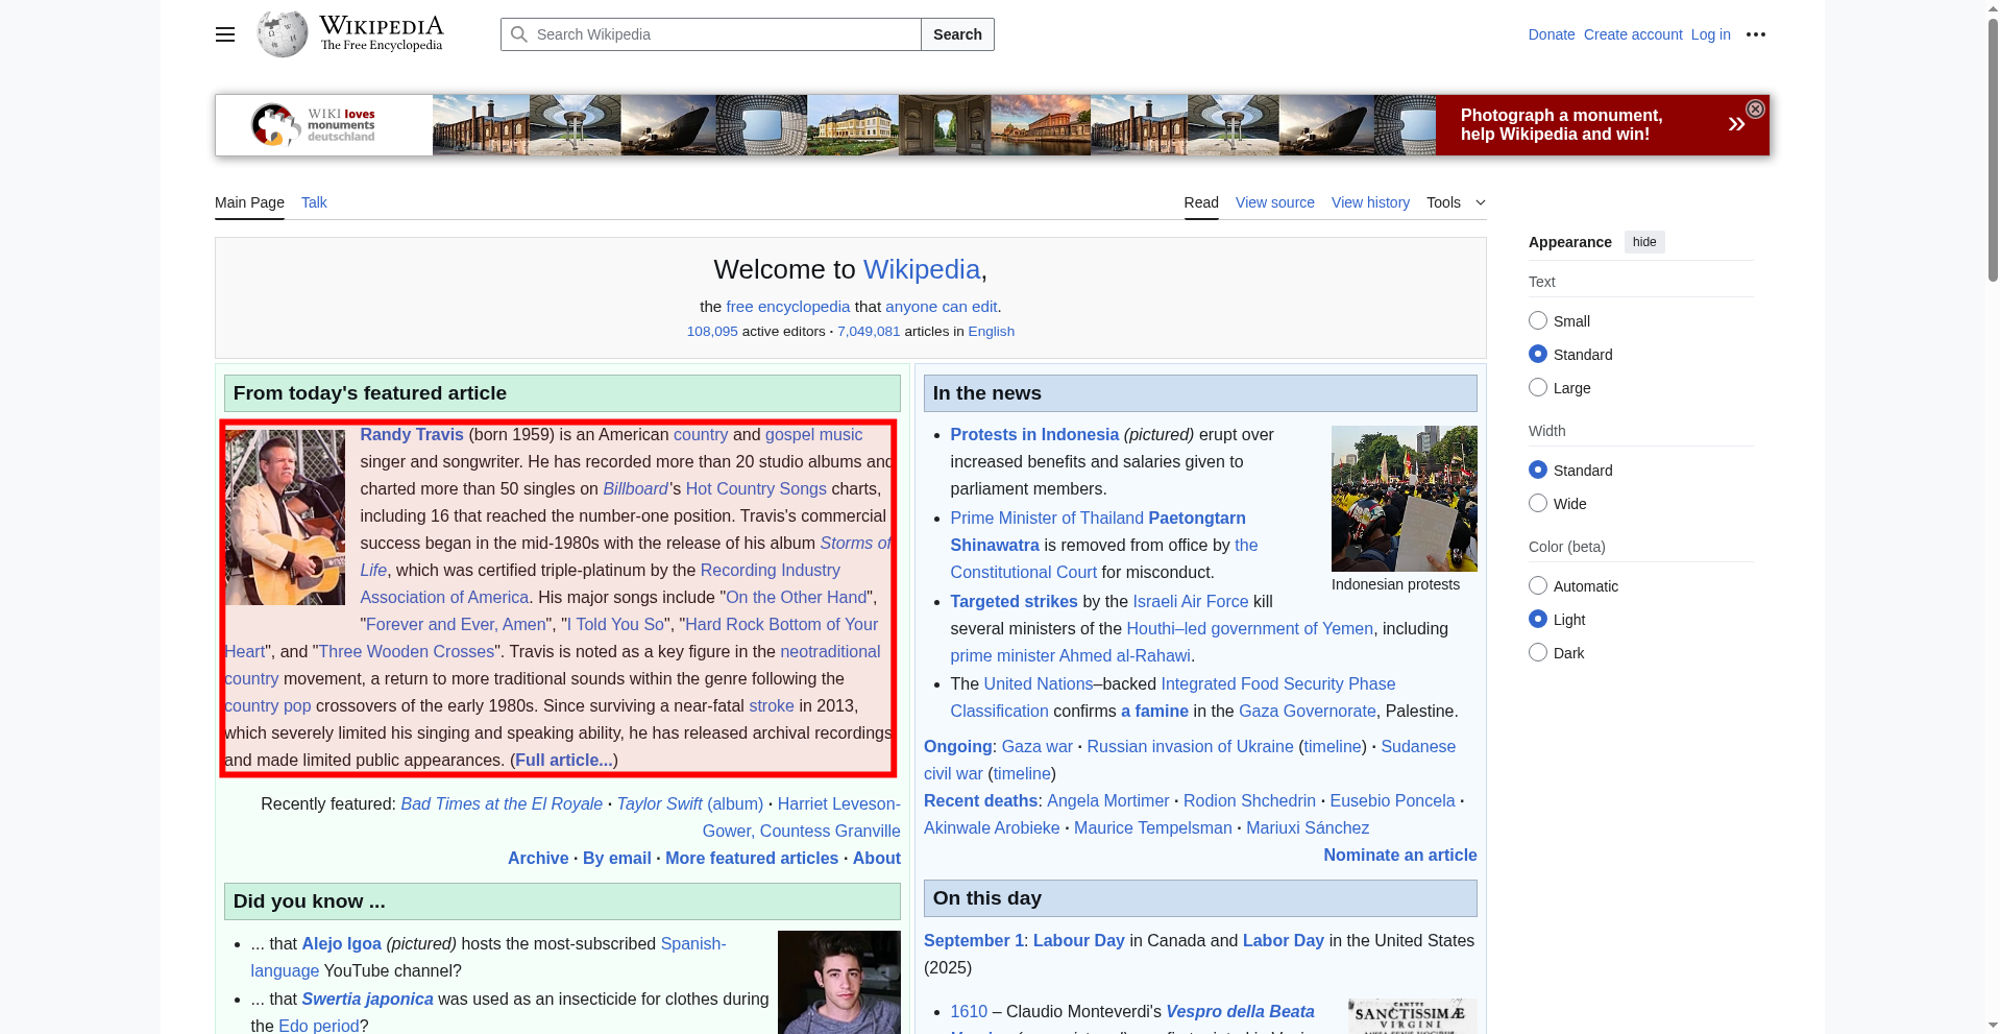
Task: Select Automatic color mode
Action: (1538, 586)
